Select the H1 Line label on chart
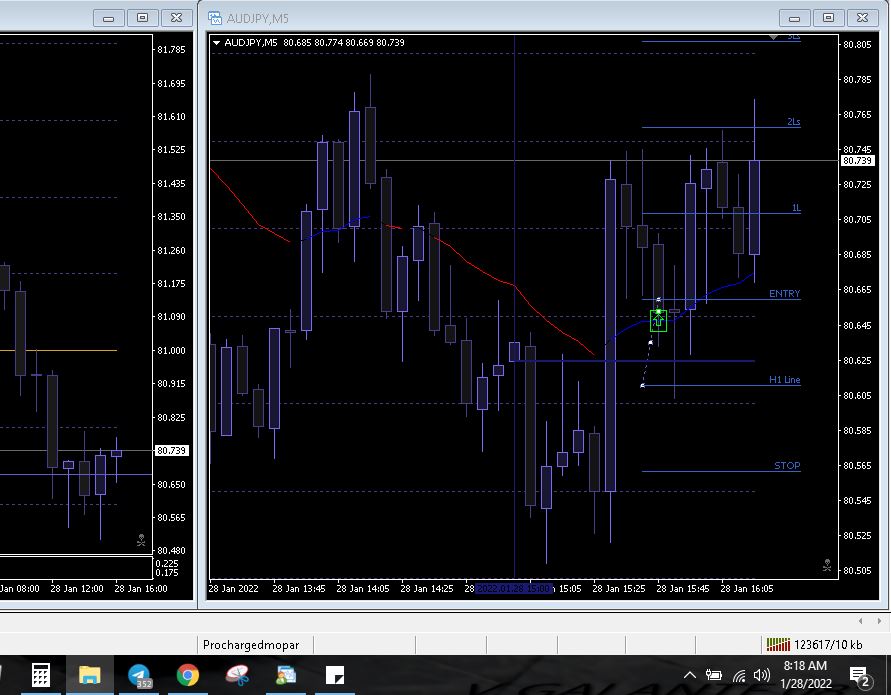 [784, 380]
